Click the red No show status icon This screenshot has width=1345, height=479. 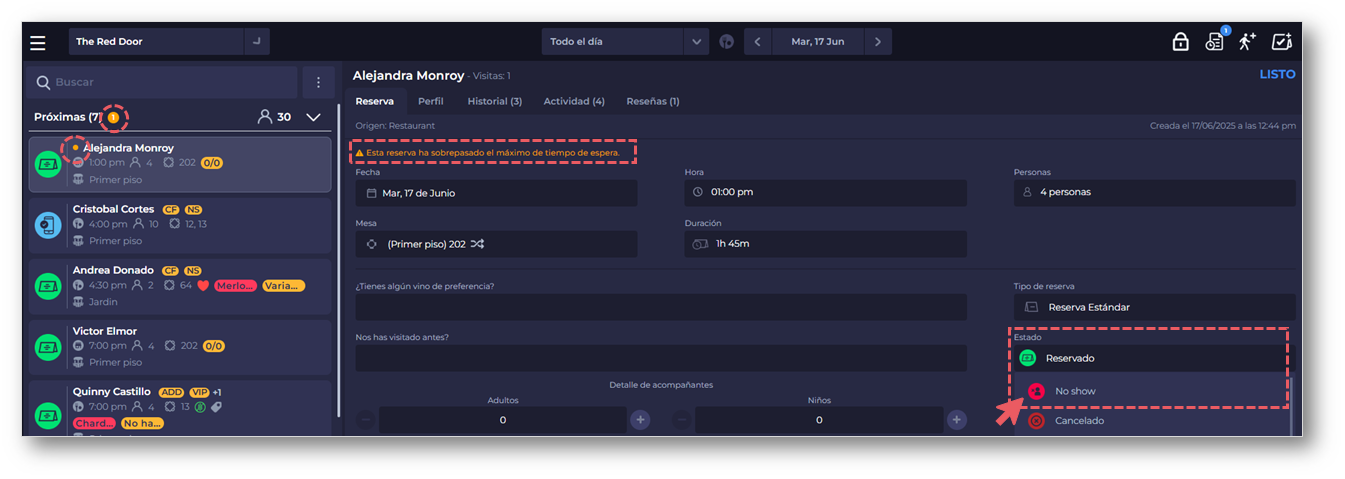point(1036,391)
